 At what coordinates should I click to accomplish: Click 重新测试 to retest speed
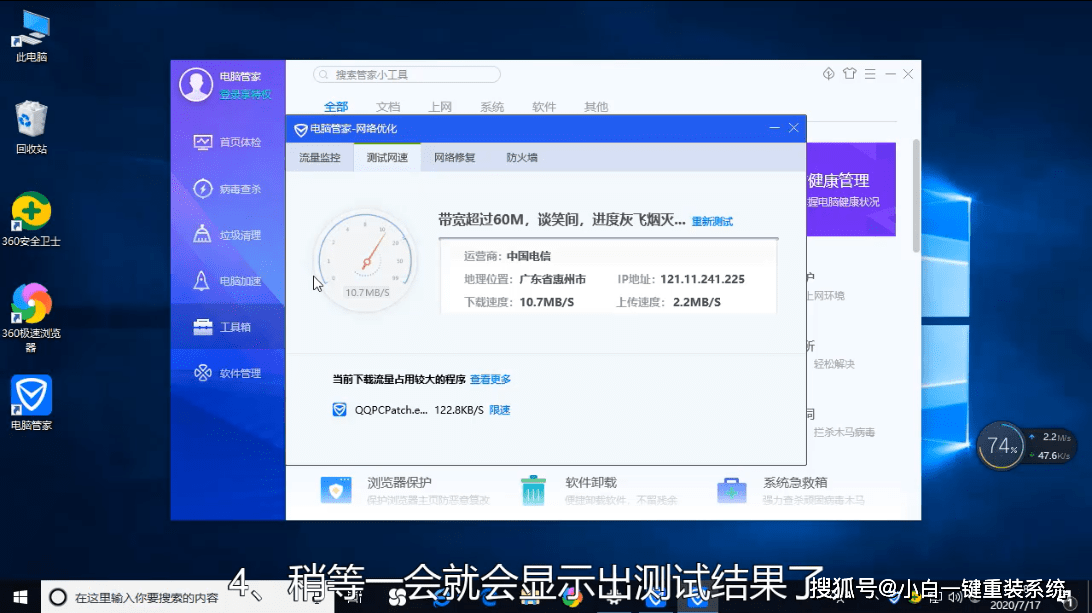pos(711,220)
